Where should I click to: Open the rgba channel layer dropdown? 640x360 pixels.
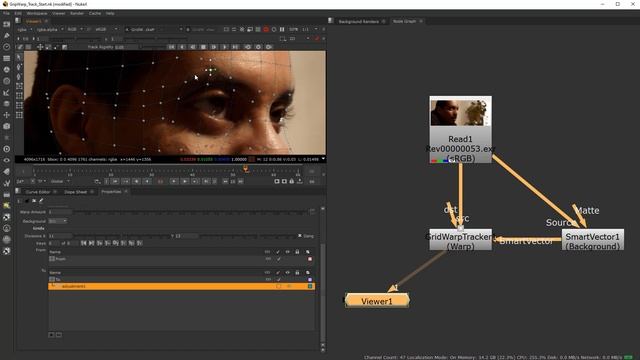click(x=24, y=29)
